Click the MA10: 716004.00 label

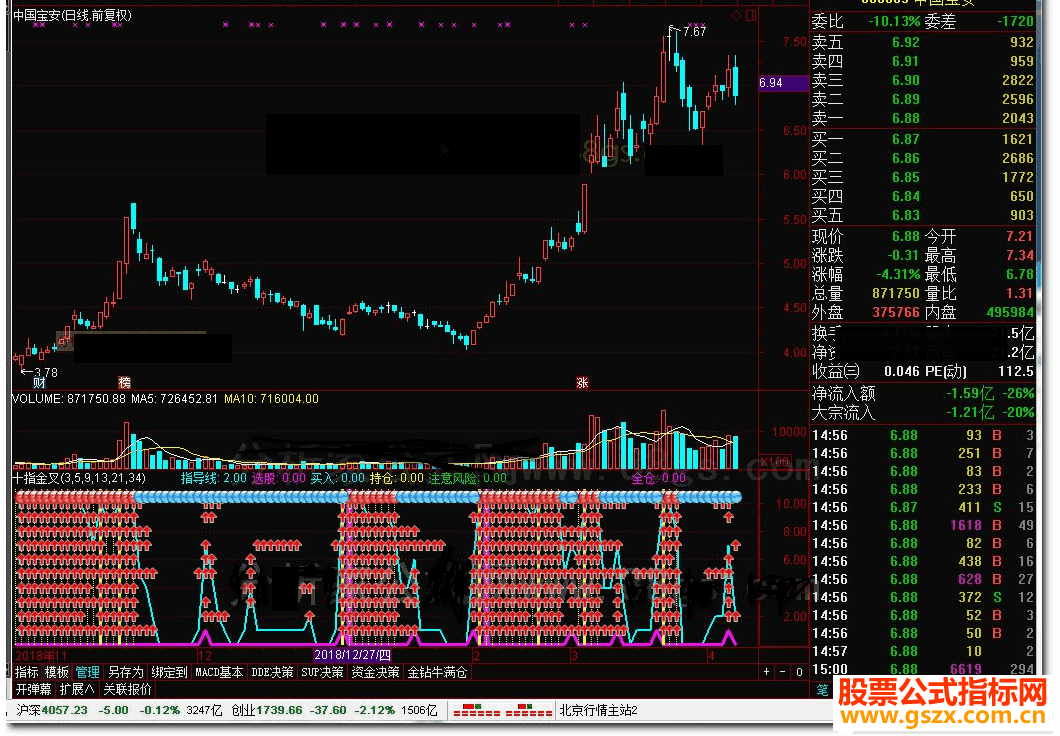point(271,399)
